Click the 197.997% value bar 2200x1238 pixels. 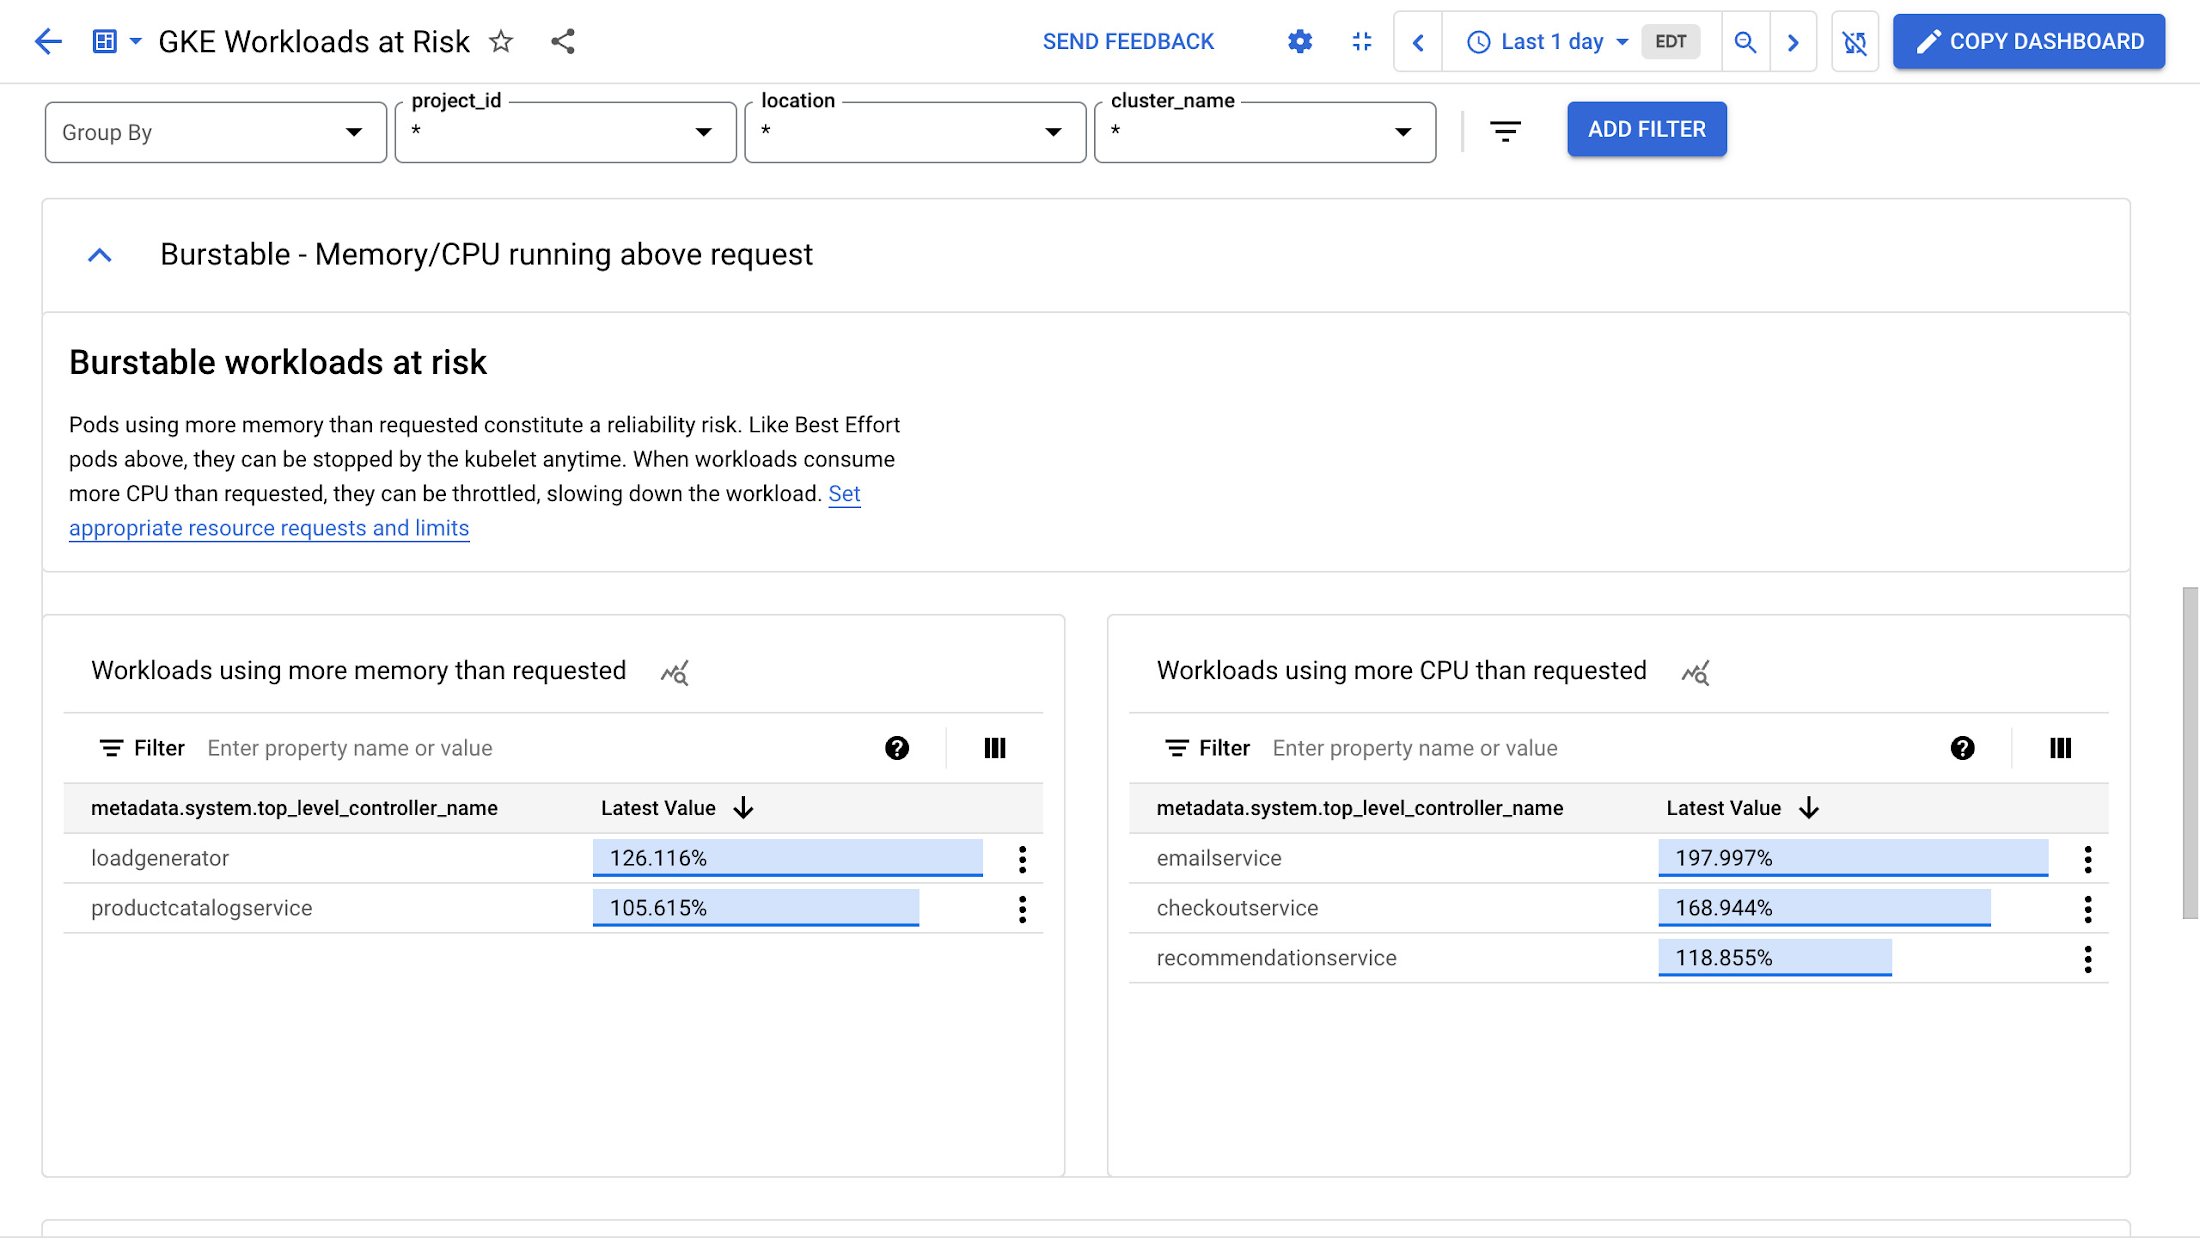(x=1853, y=858)
